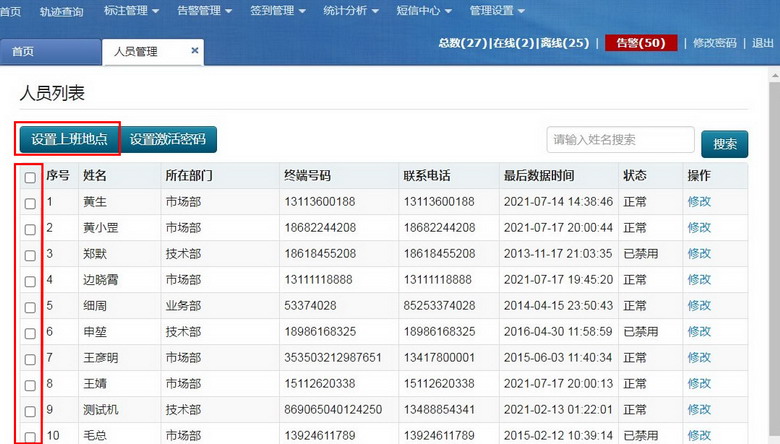Image resolution: width=780 pixels, height=444 pixels.
Task: Click the 所在部门 column header
Action: point(189,176)
